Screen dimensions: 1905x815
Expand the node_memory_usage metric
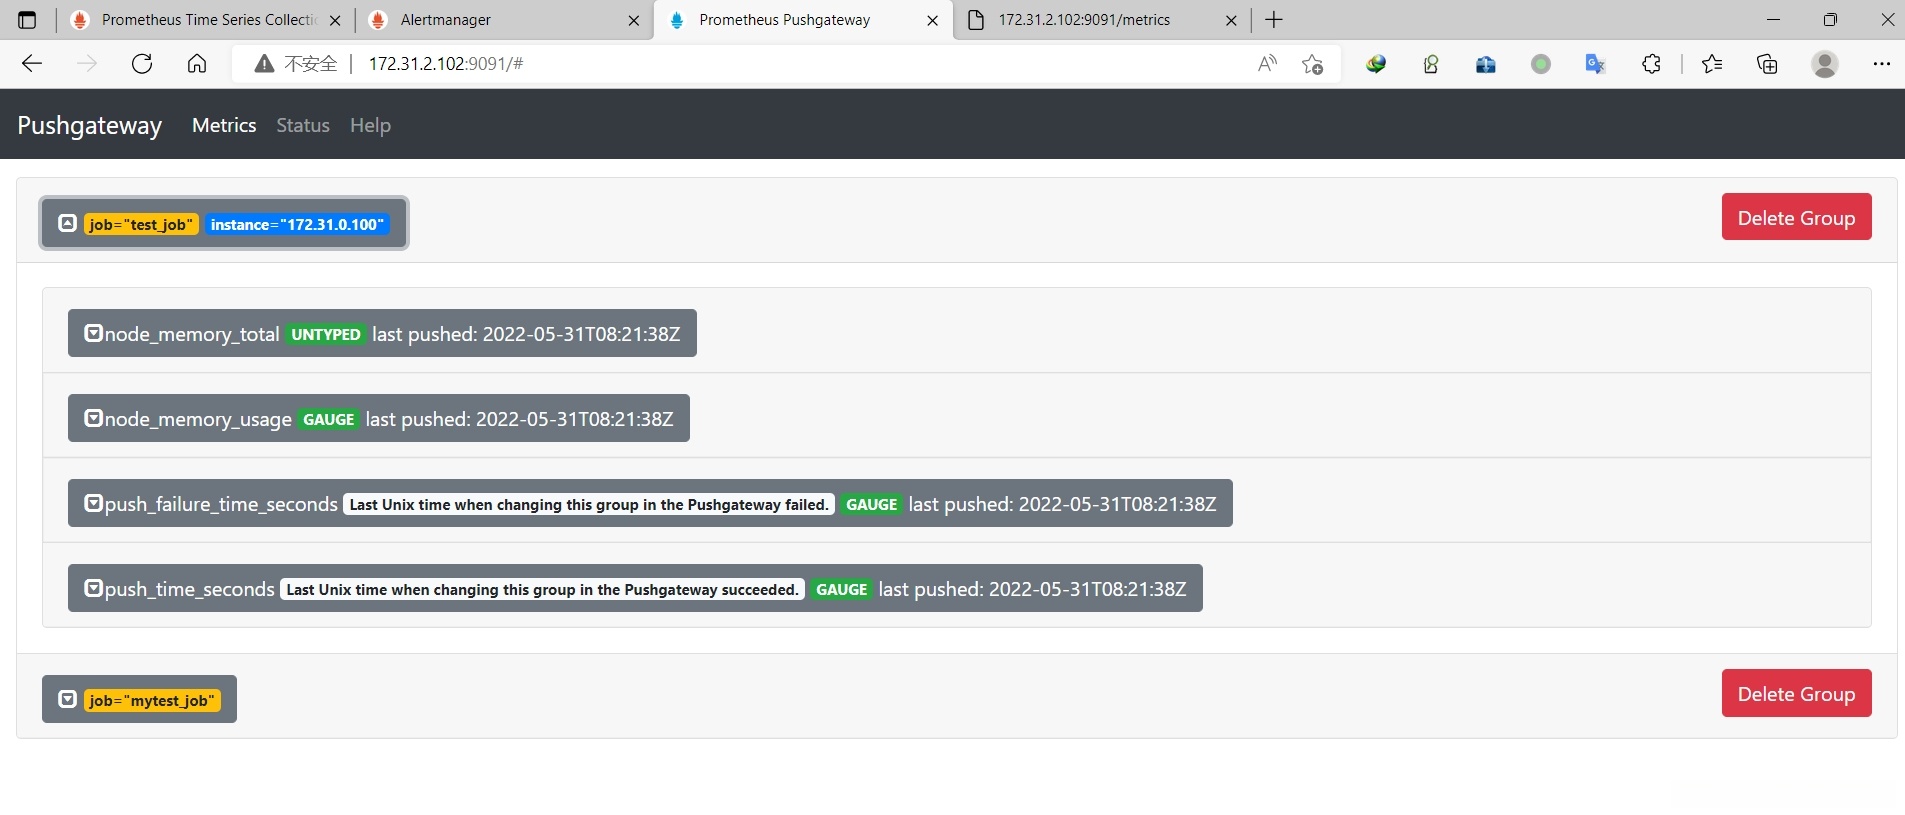pos(379,418)
